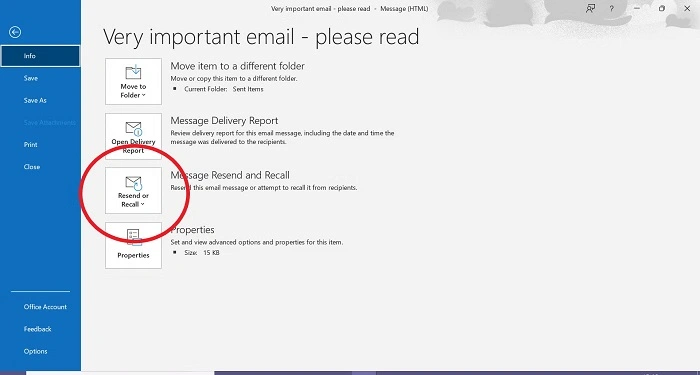Choose Save in the left sidebar
The width and height of the screenshot is (700, 375).
coord(31,78)
